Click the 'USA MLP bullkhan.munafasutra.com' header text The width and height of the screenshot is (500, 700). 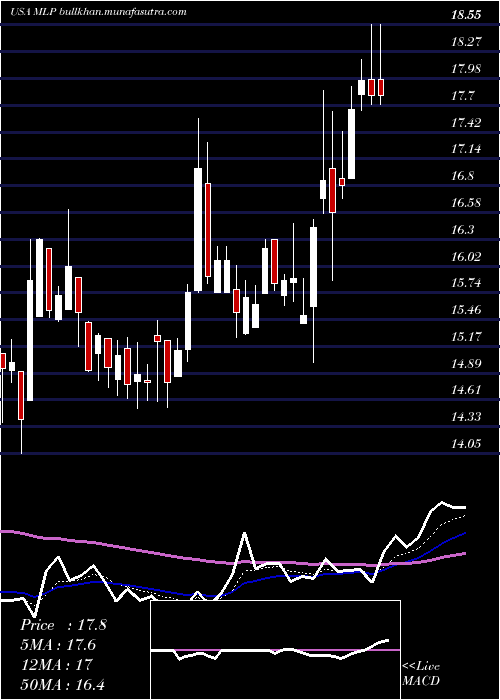click(x=99, y=12)
